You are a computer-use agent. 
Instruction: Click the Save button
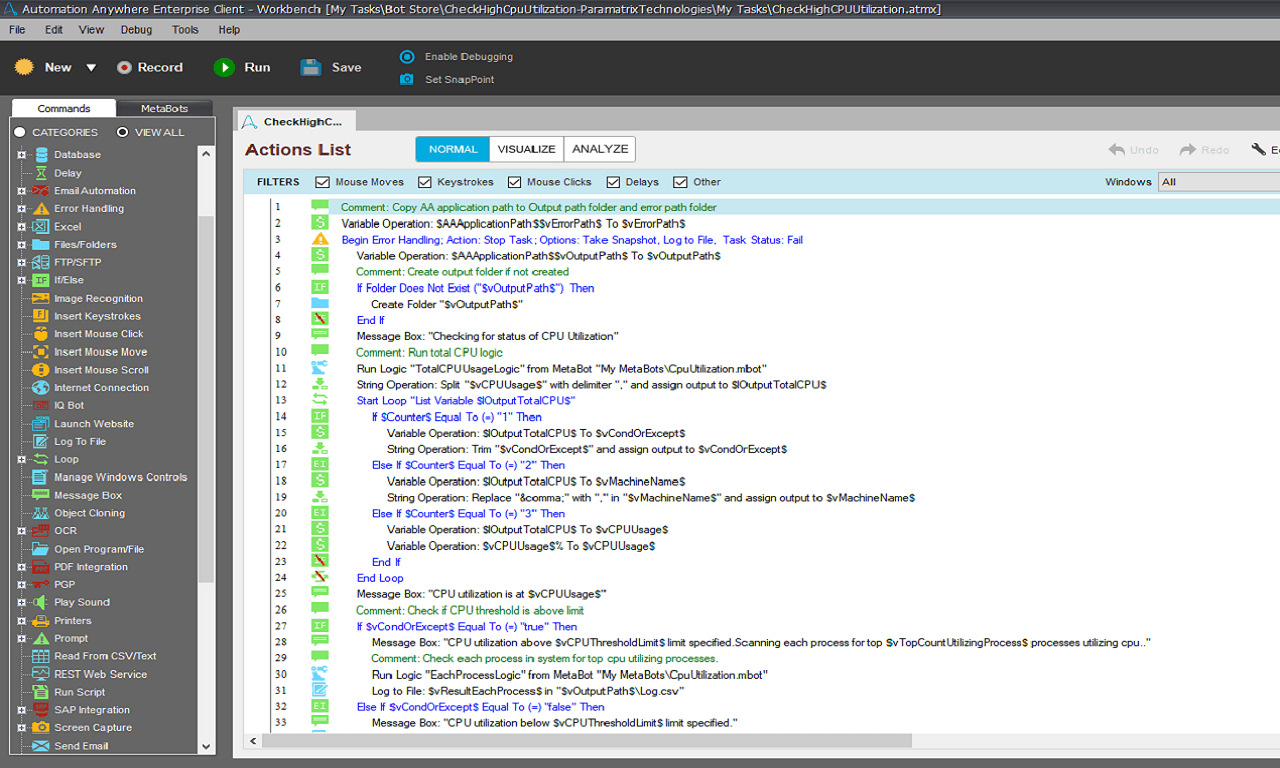(331, 68)
